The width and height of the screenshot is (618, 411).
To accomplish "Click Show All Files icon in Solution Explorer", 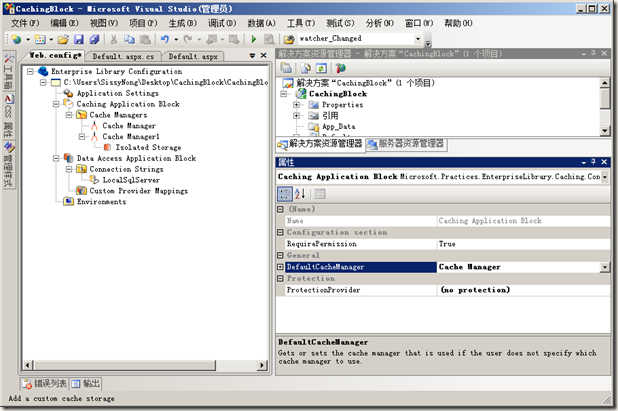I will [x=305, y=68].
